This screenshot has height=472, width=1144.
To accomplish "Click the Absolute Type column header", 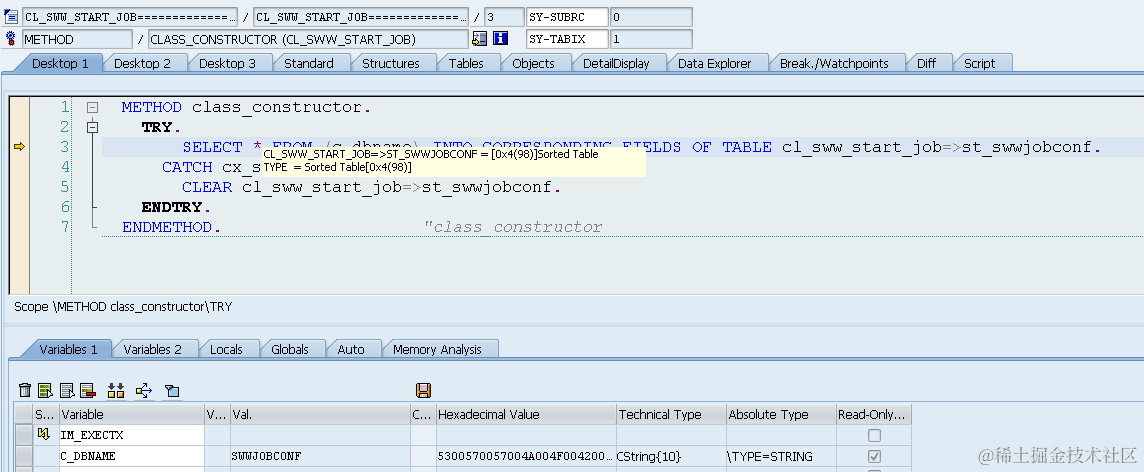I will (781, 414).
